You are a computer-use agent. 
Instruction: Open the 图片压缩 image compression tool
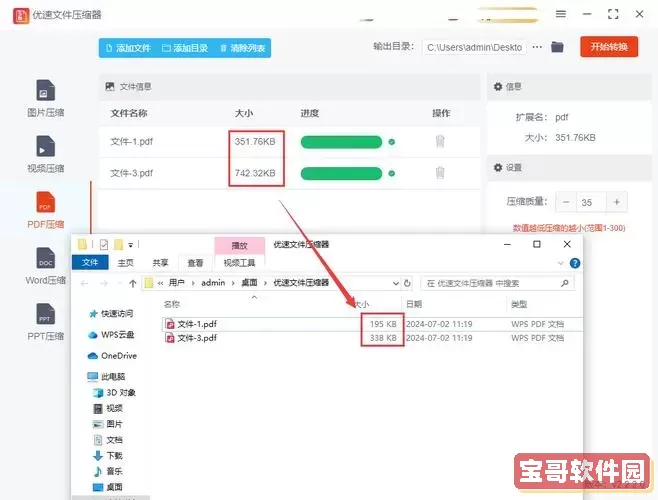(45, 99)
